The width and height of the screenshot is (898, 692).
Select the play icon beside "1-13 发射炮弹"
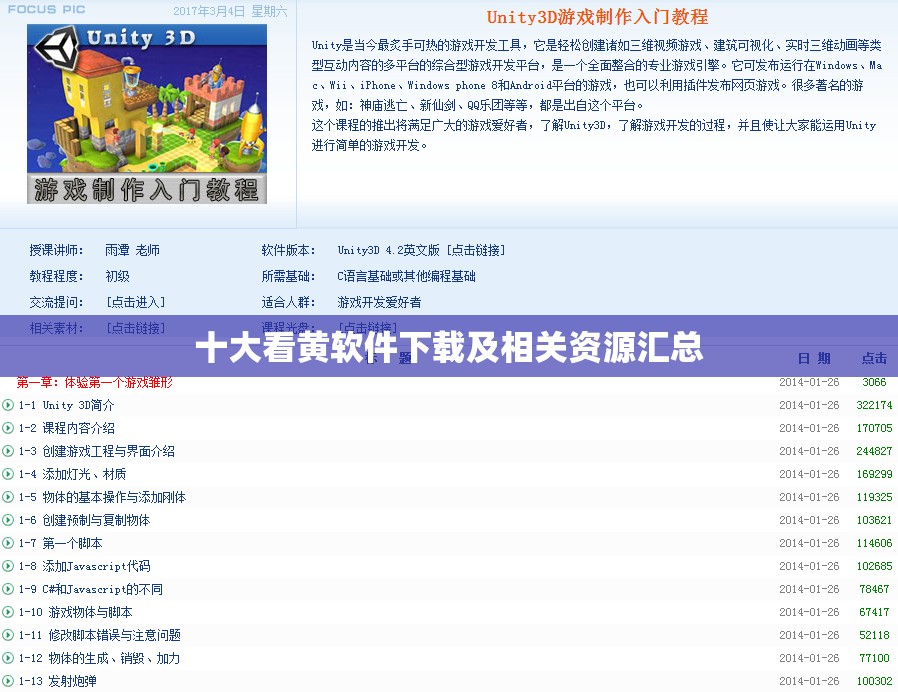click(x=10, y=681)
